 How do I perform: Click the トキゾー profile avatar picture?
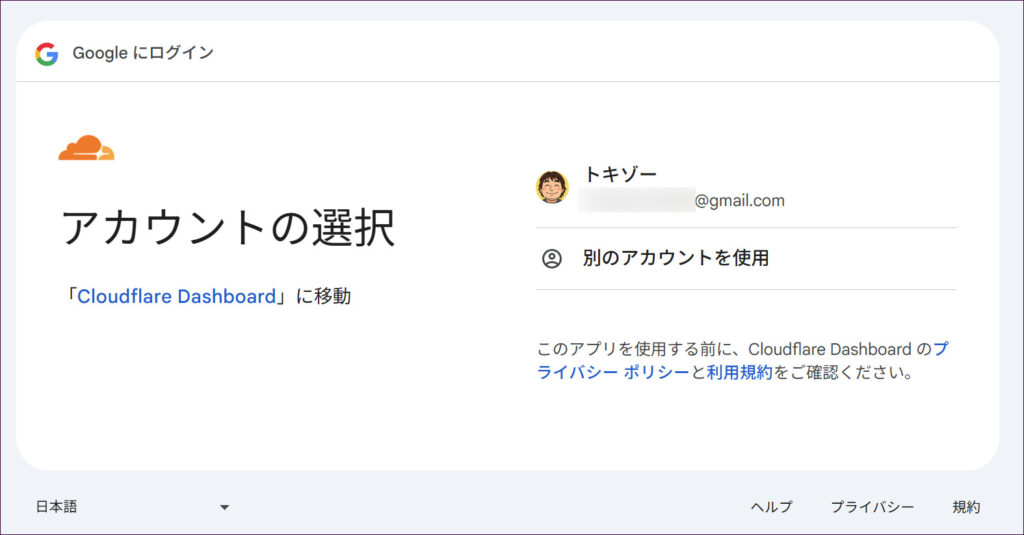(552, 187)
